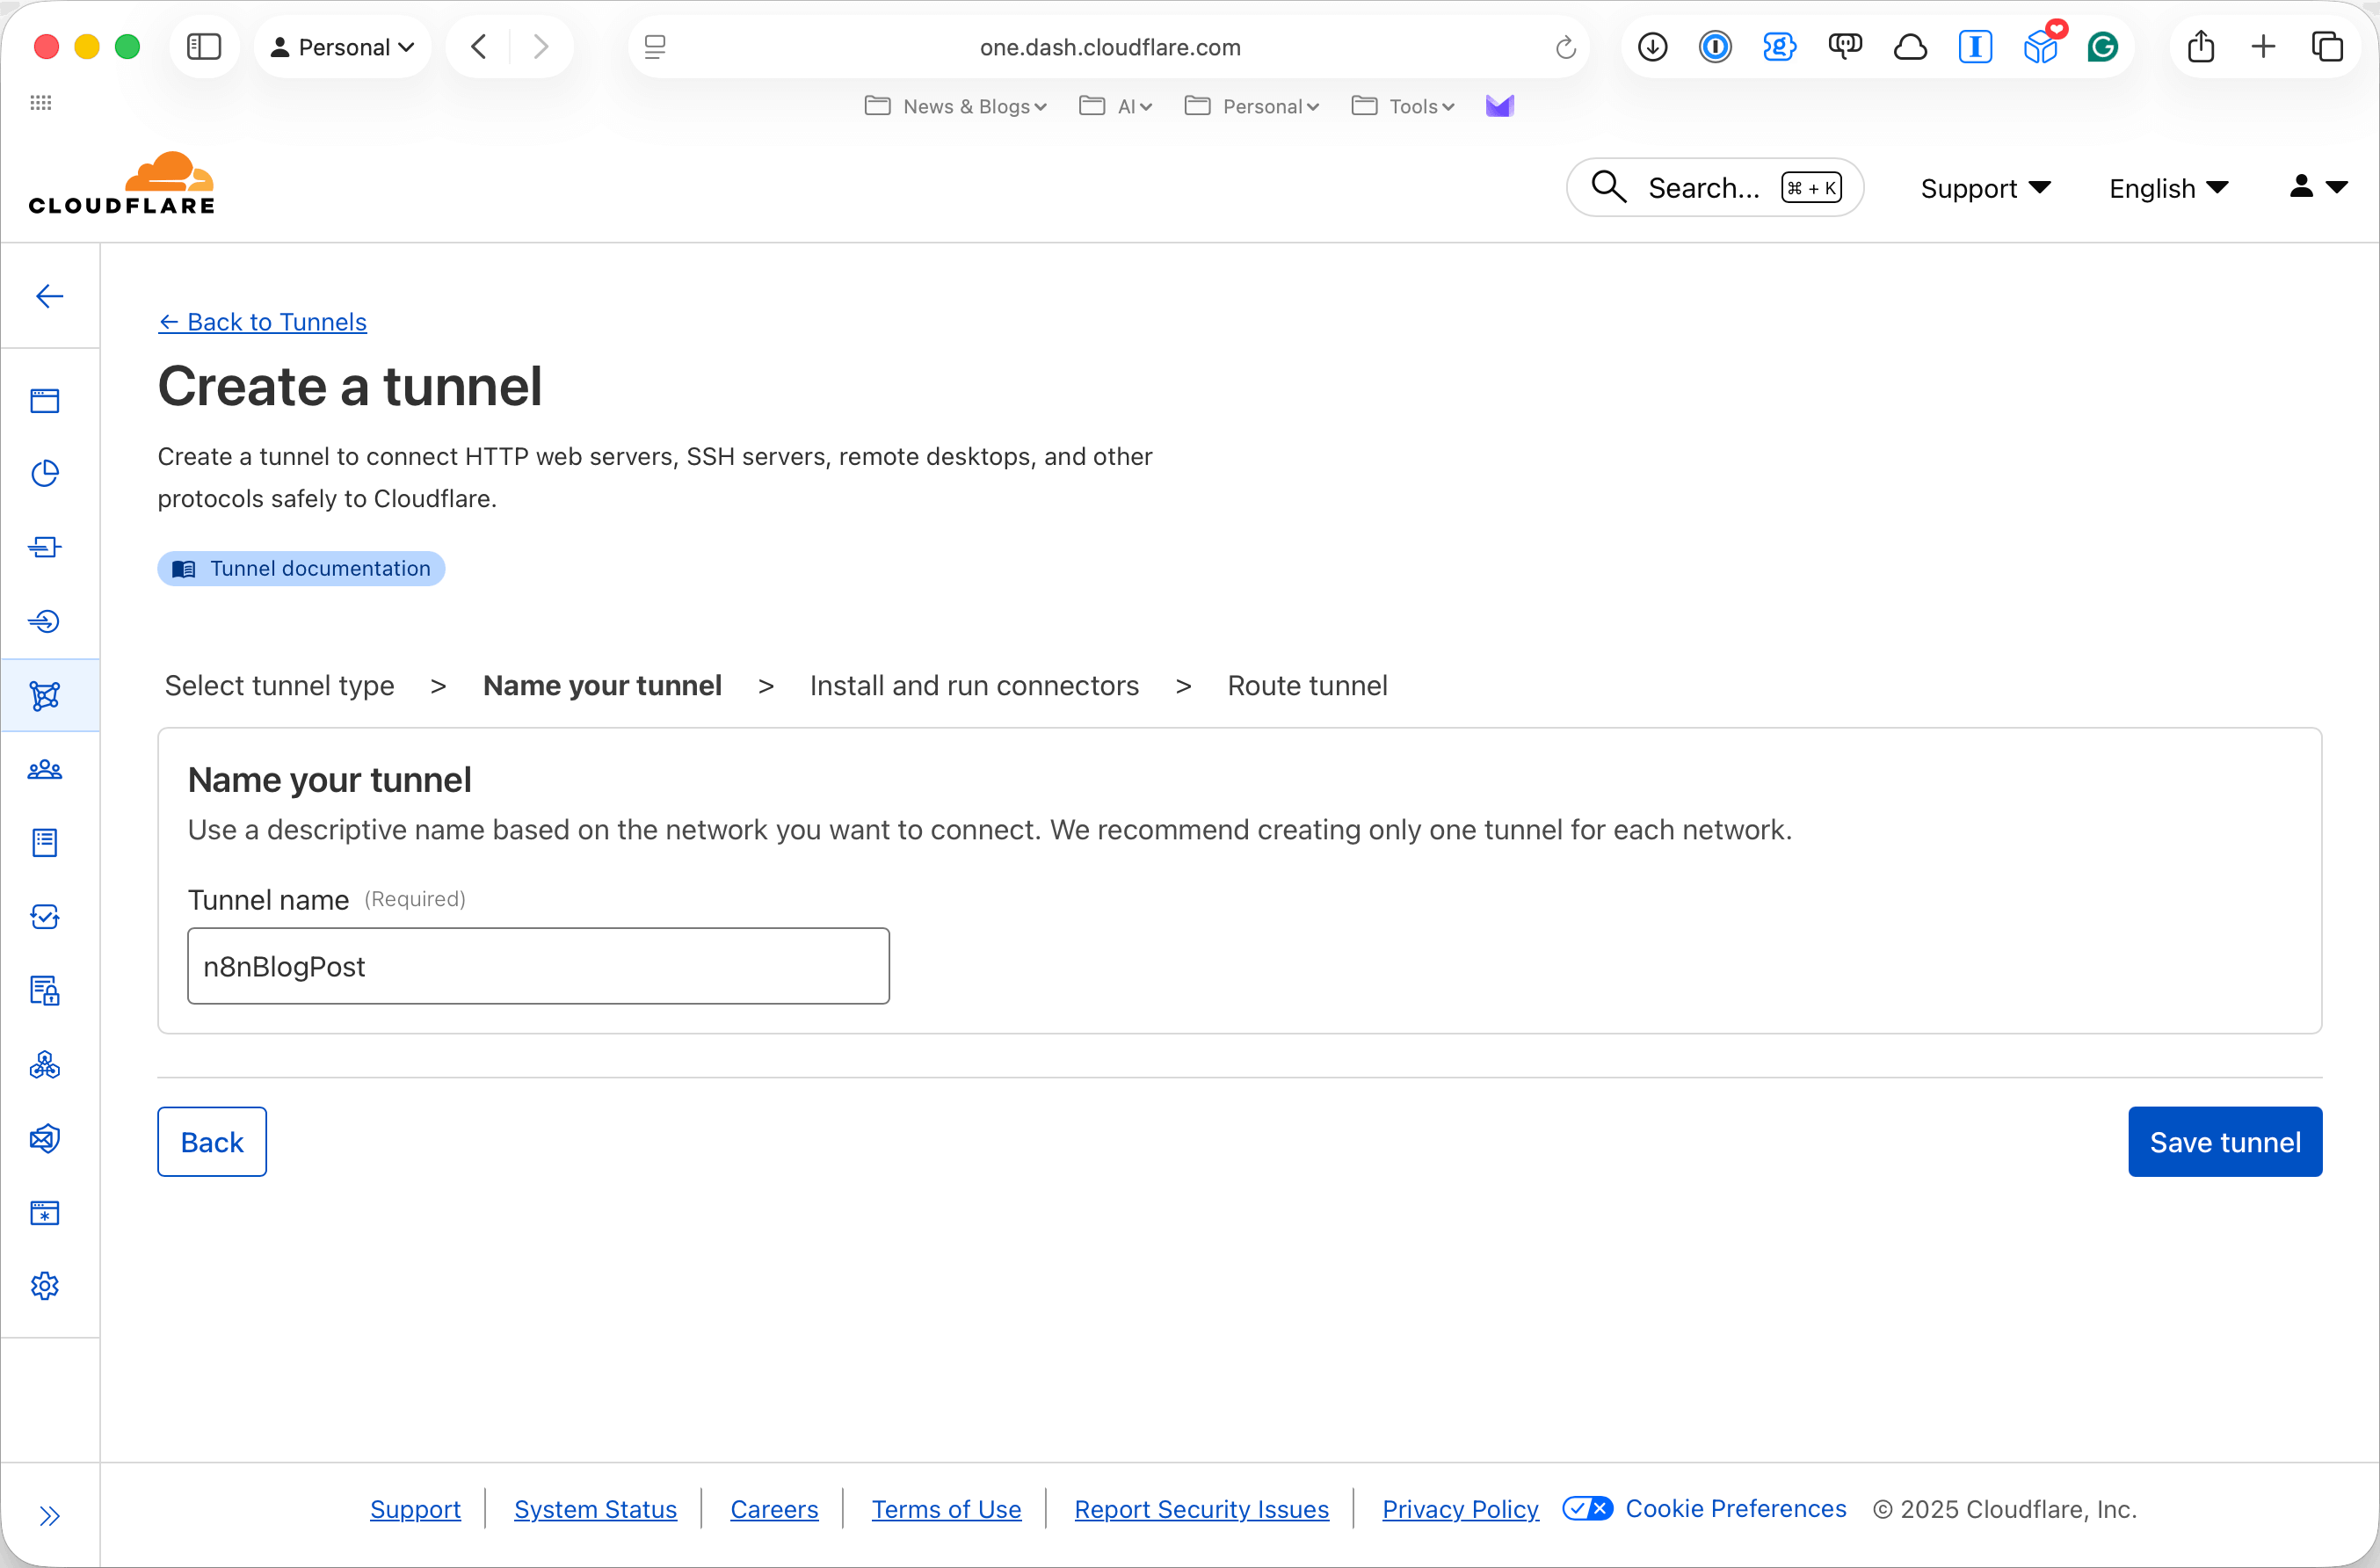The image size is (2380, 1568).
Task: Expand the Support dropdown menu
Action: click(1985, 188)
